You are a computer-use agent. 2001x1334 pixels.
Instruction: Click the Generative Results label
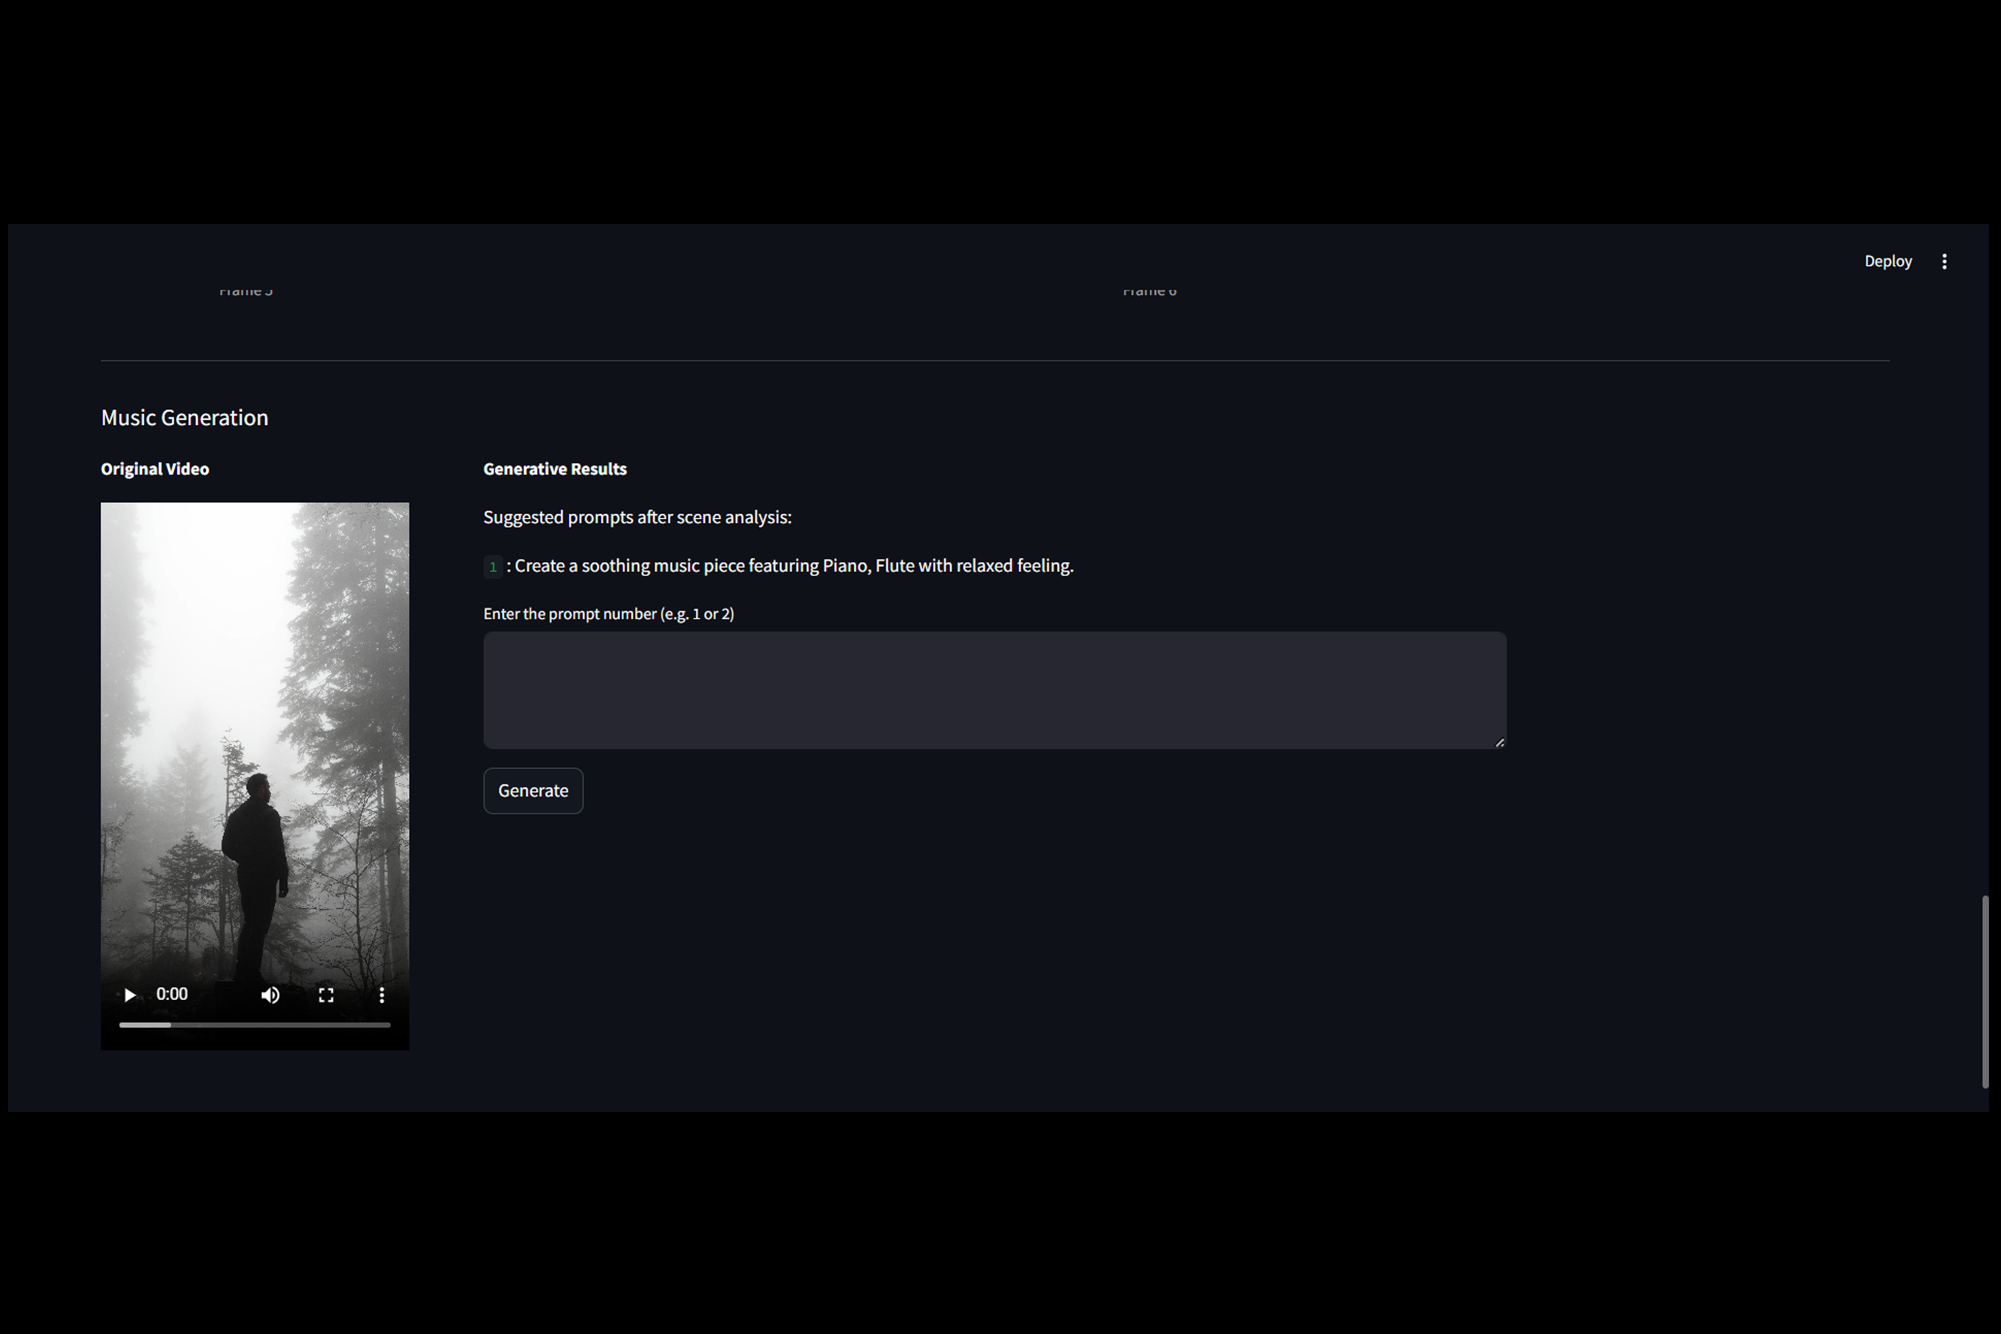[554, 469]
